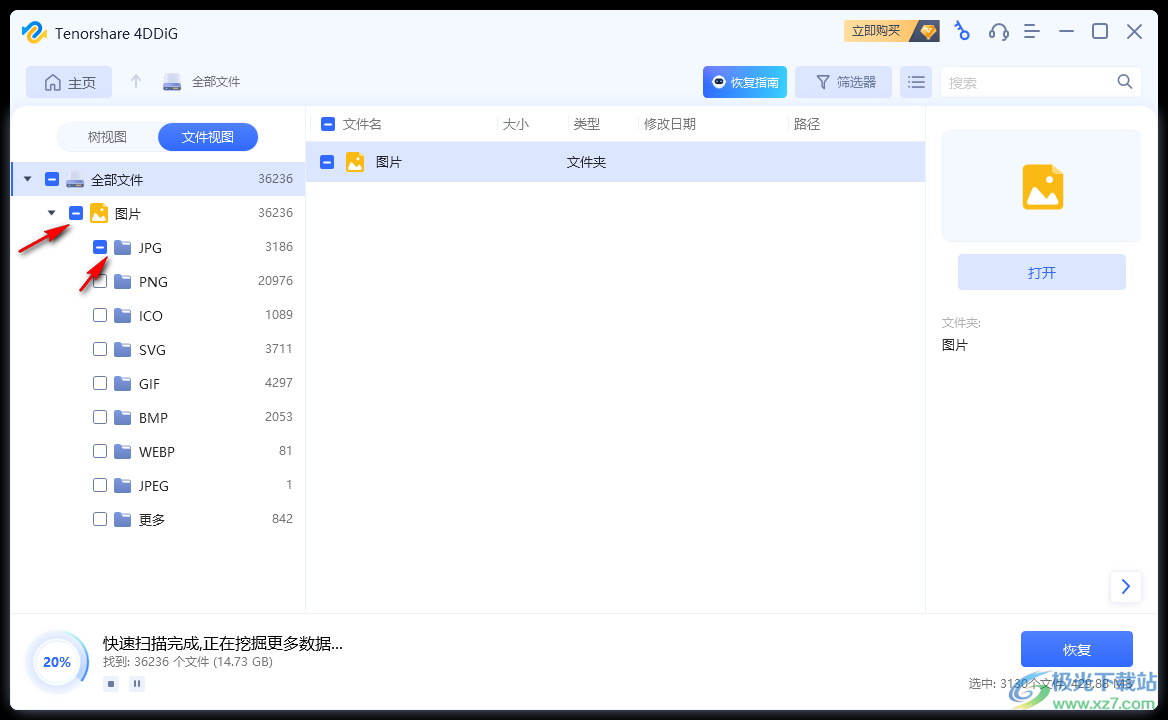This screenshot has height=720, width=1168.
Task: Select the BMP folder icon
Action: [x=123, y=417]
